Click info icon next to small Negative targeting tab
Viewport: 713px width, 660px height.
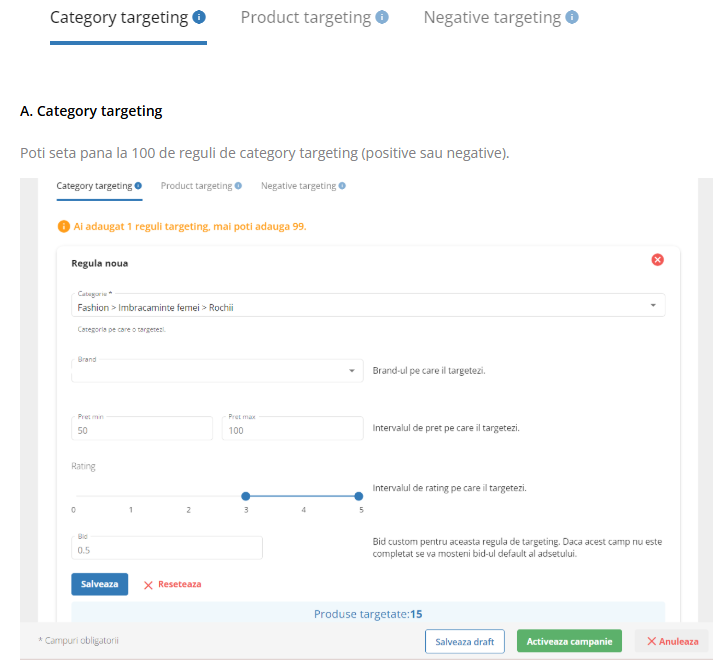(342, 186)
